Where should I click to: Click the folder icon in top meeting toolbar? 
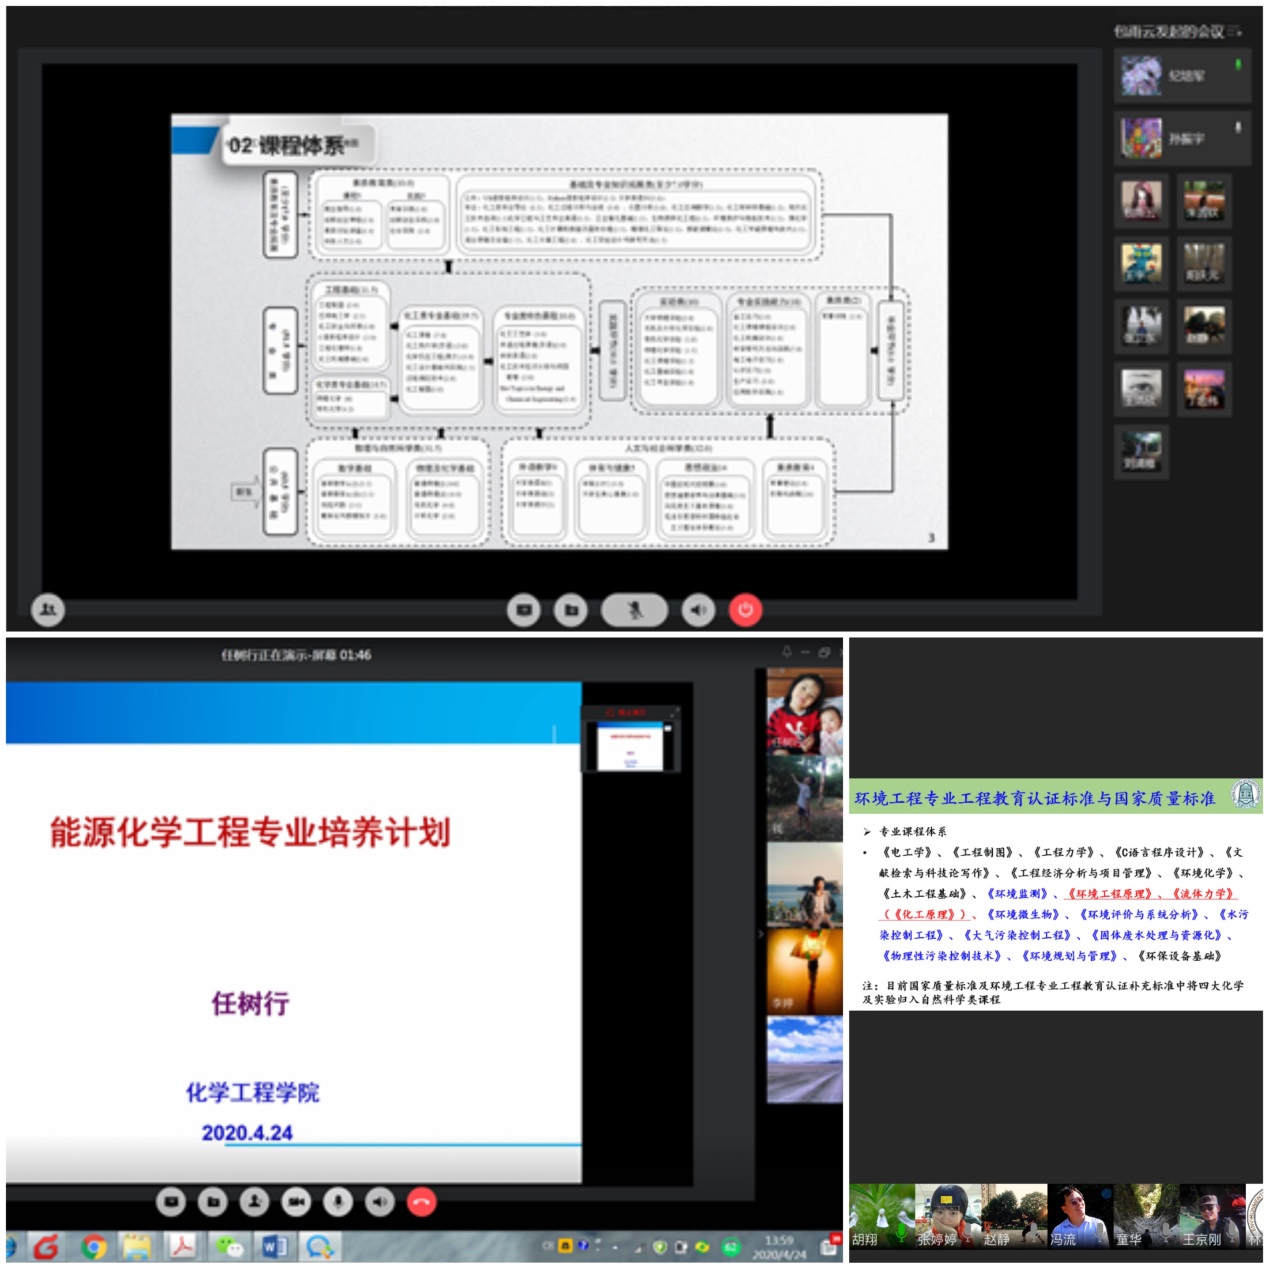pyautogui.click(x=571, y=610)
